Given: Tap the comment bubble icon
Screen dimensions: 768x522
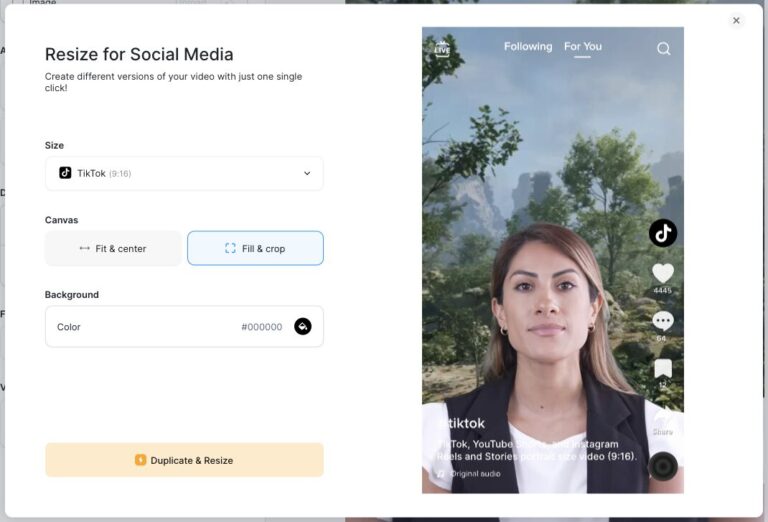Looking at the screenshot, I should 662,321.
